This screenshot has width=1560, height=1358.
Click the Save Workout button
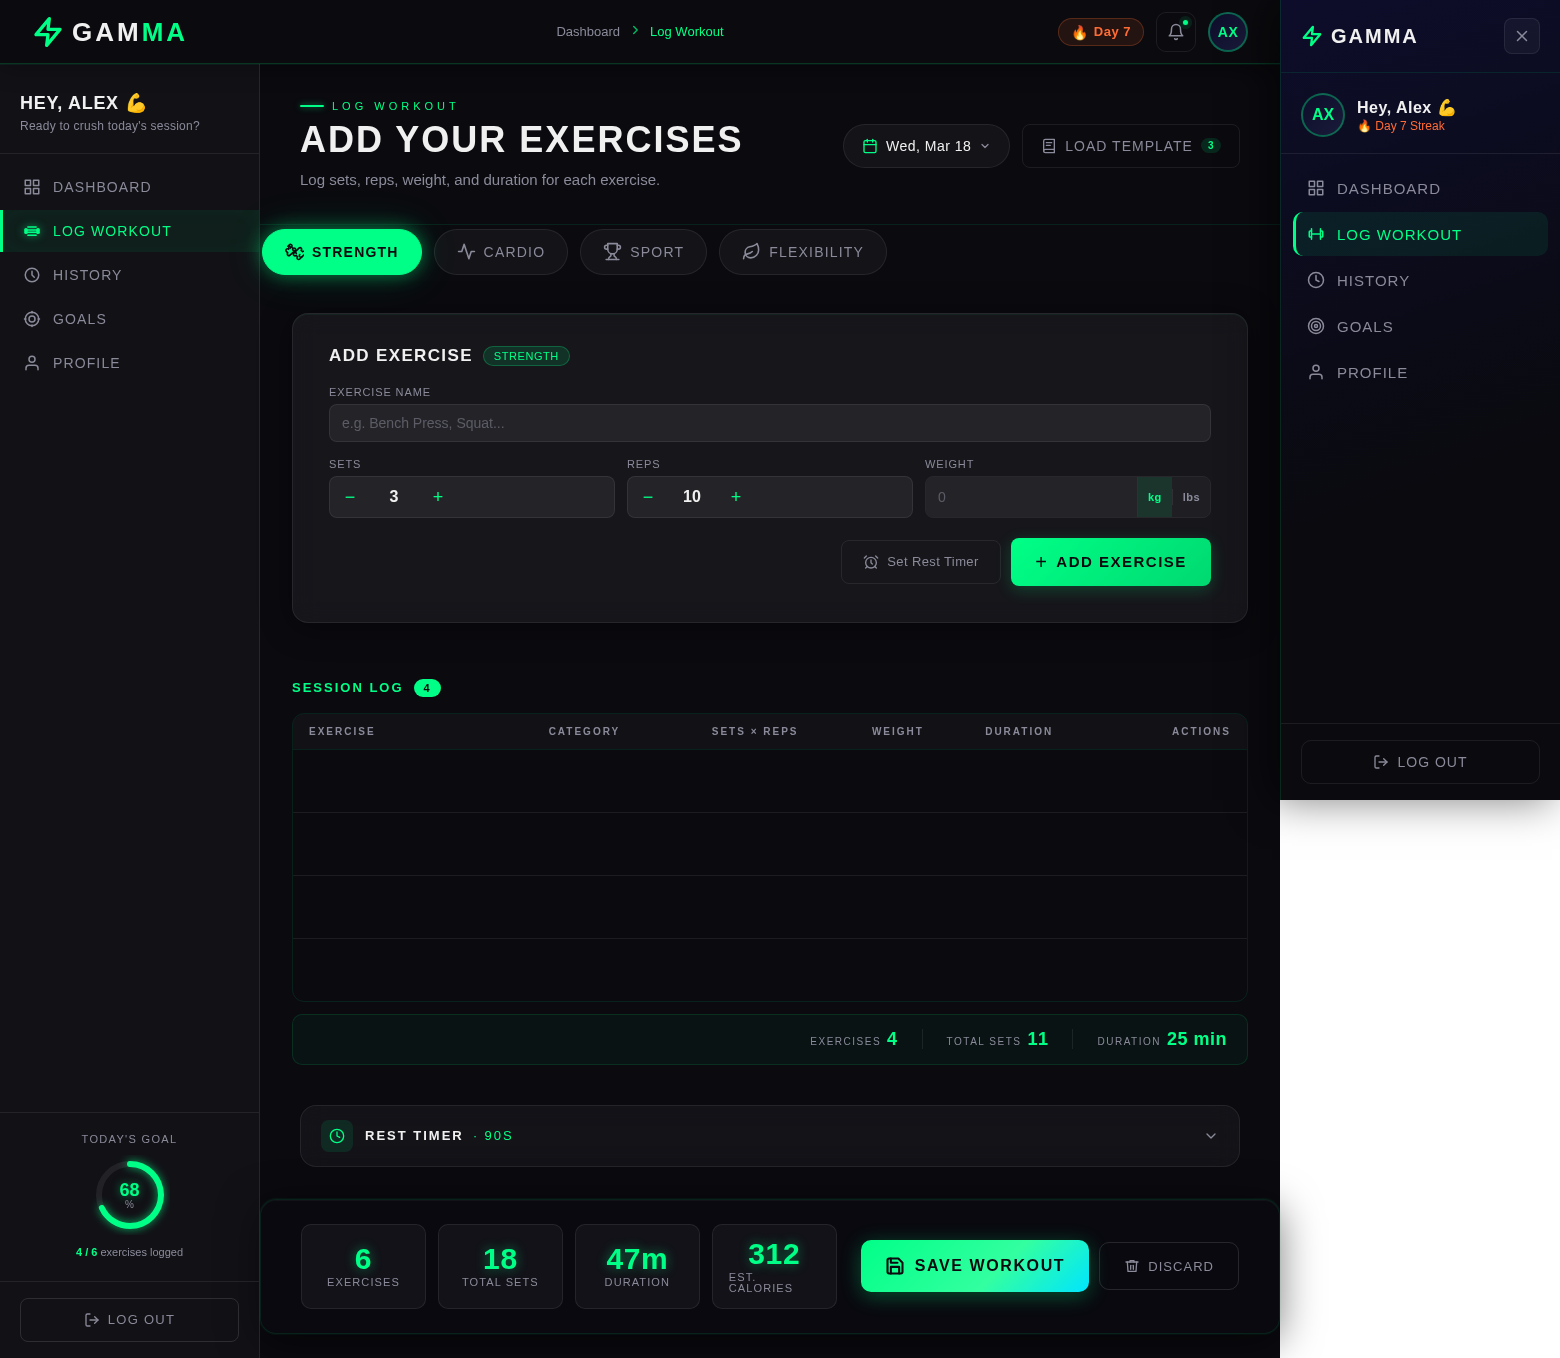974,1265
